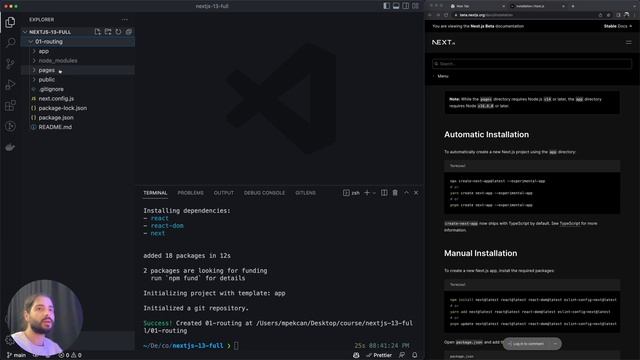This screenshot has width=640, height=360.
Task: Open the Stable Docs link
Action: (618, 26)
